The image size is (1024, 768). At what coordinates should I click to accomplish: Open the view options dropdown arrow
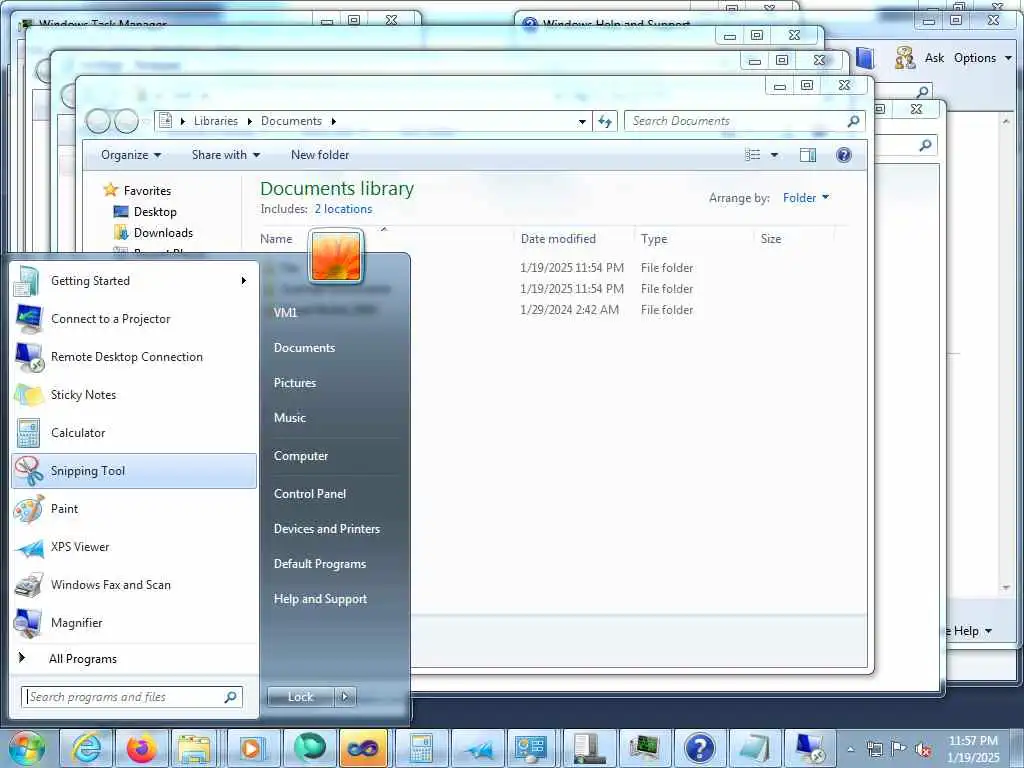tap(775, 155)
